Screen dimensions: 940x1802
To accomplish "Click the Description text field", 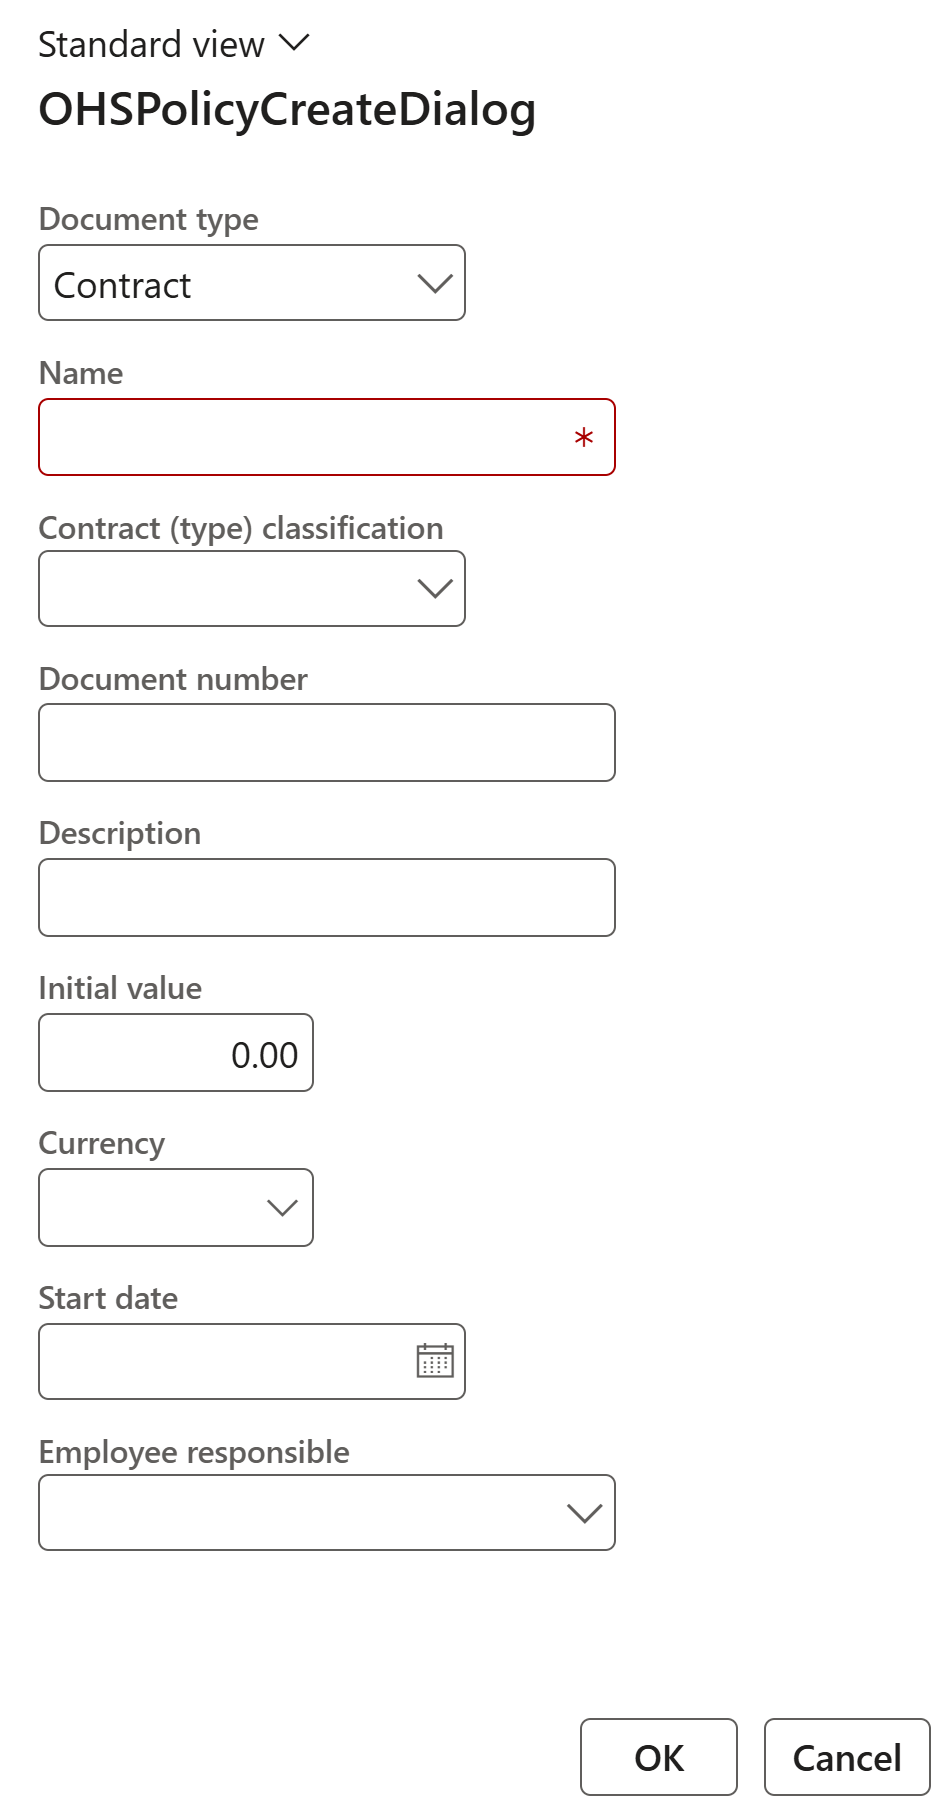I will click(326, 898).
